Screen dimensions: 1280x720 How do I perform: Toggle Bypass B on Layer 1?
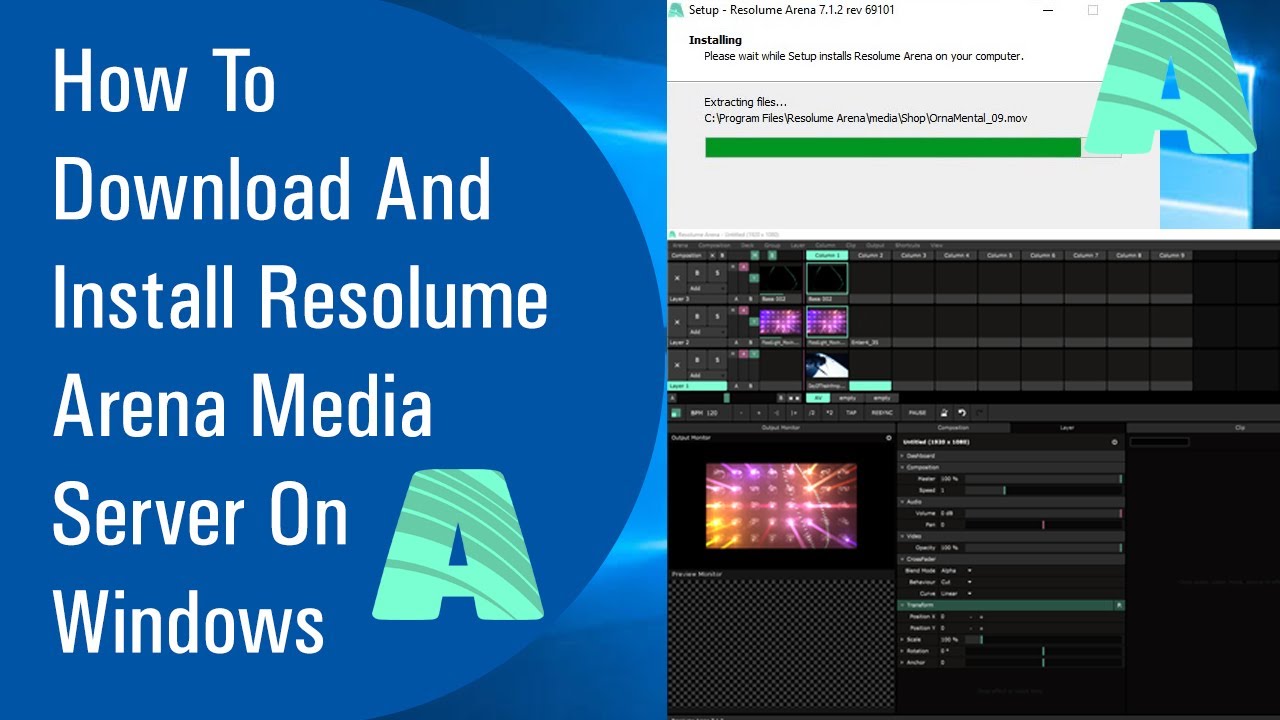pos(697,360)
